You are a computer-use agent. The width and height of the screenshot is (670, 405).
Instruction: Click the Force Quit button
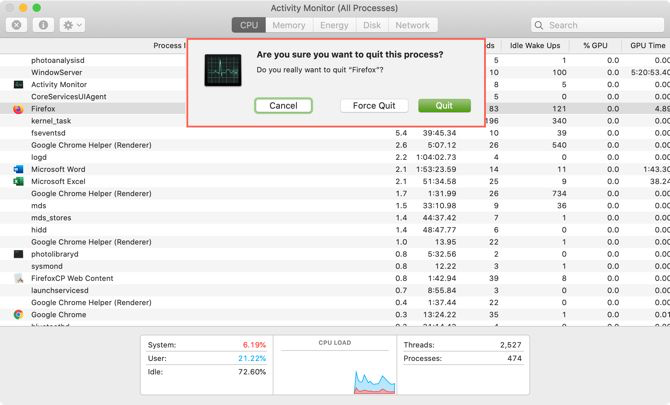pyautogui.click(x=374, y=106)
